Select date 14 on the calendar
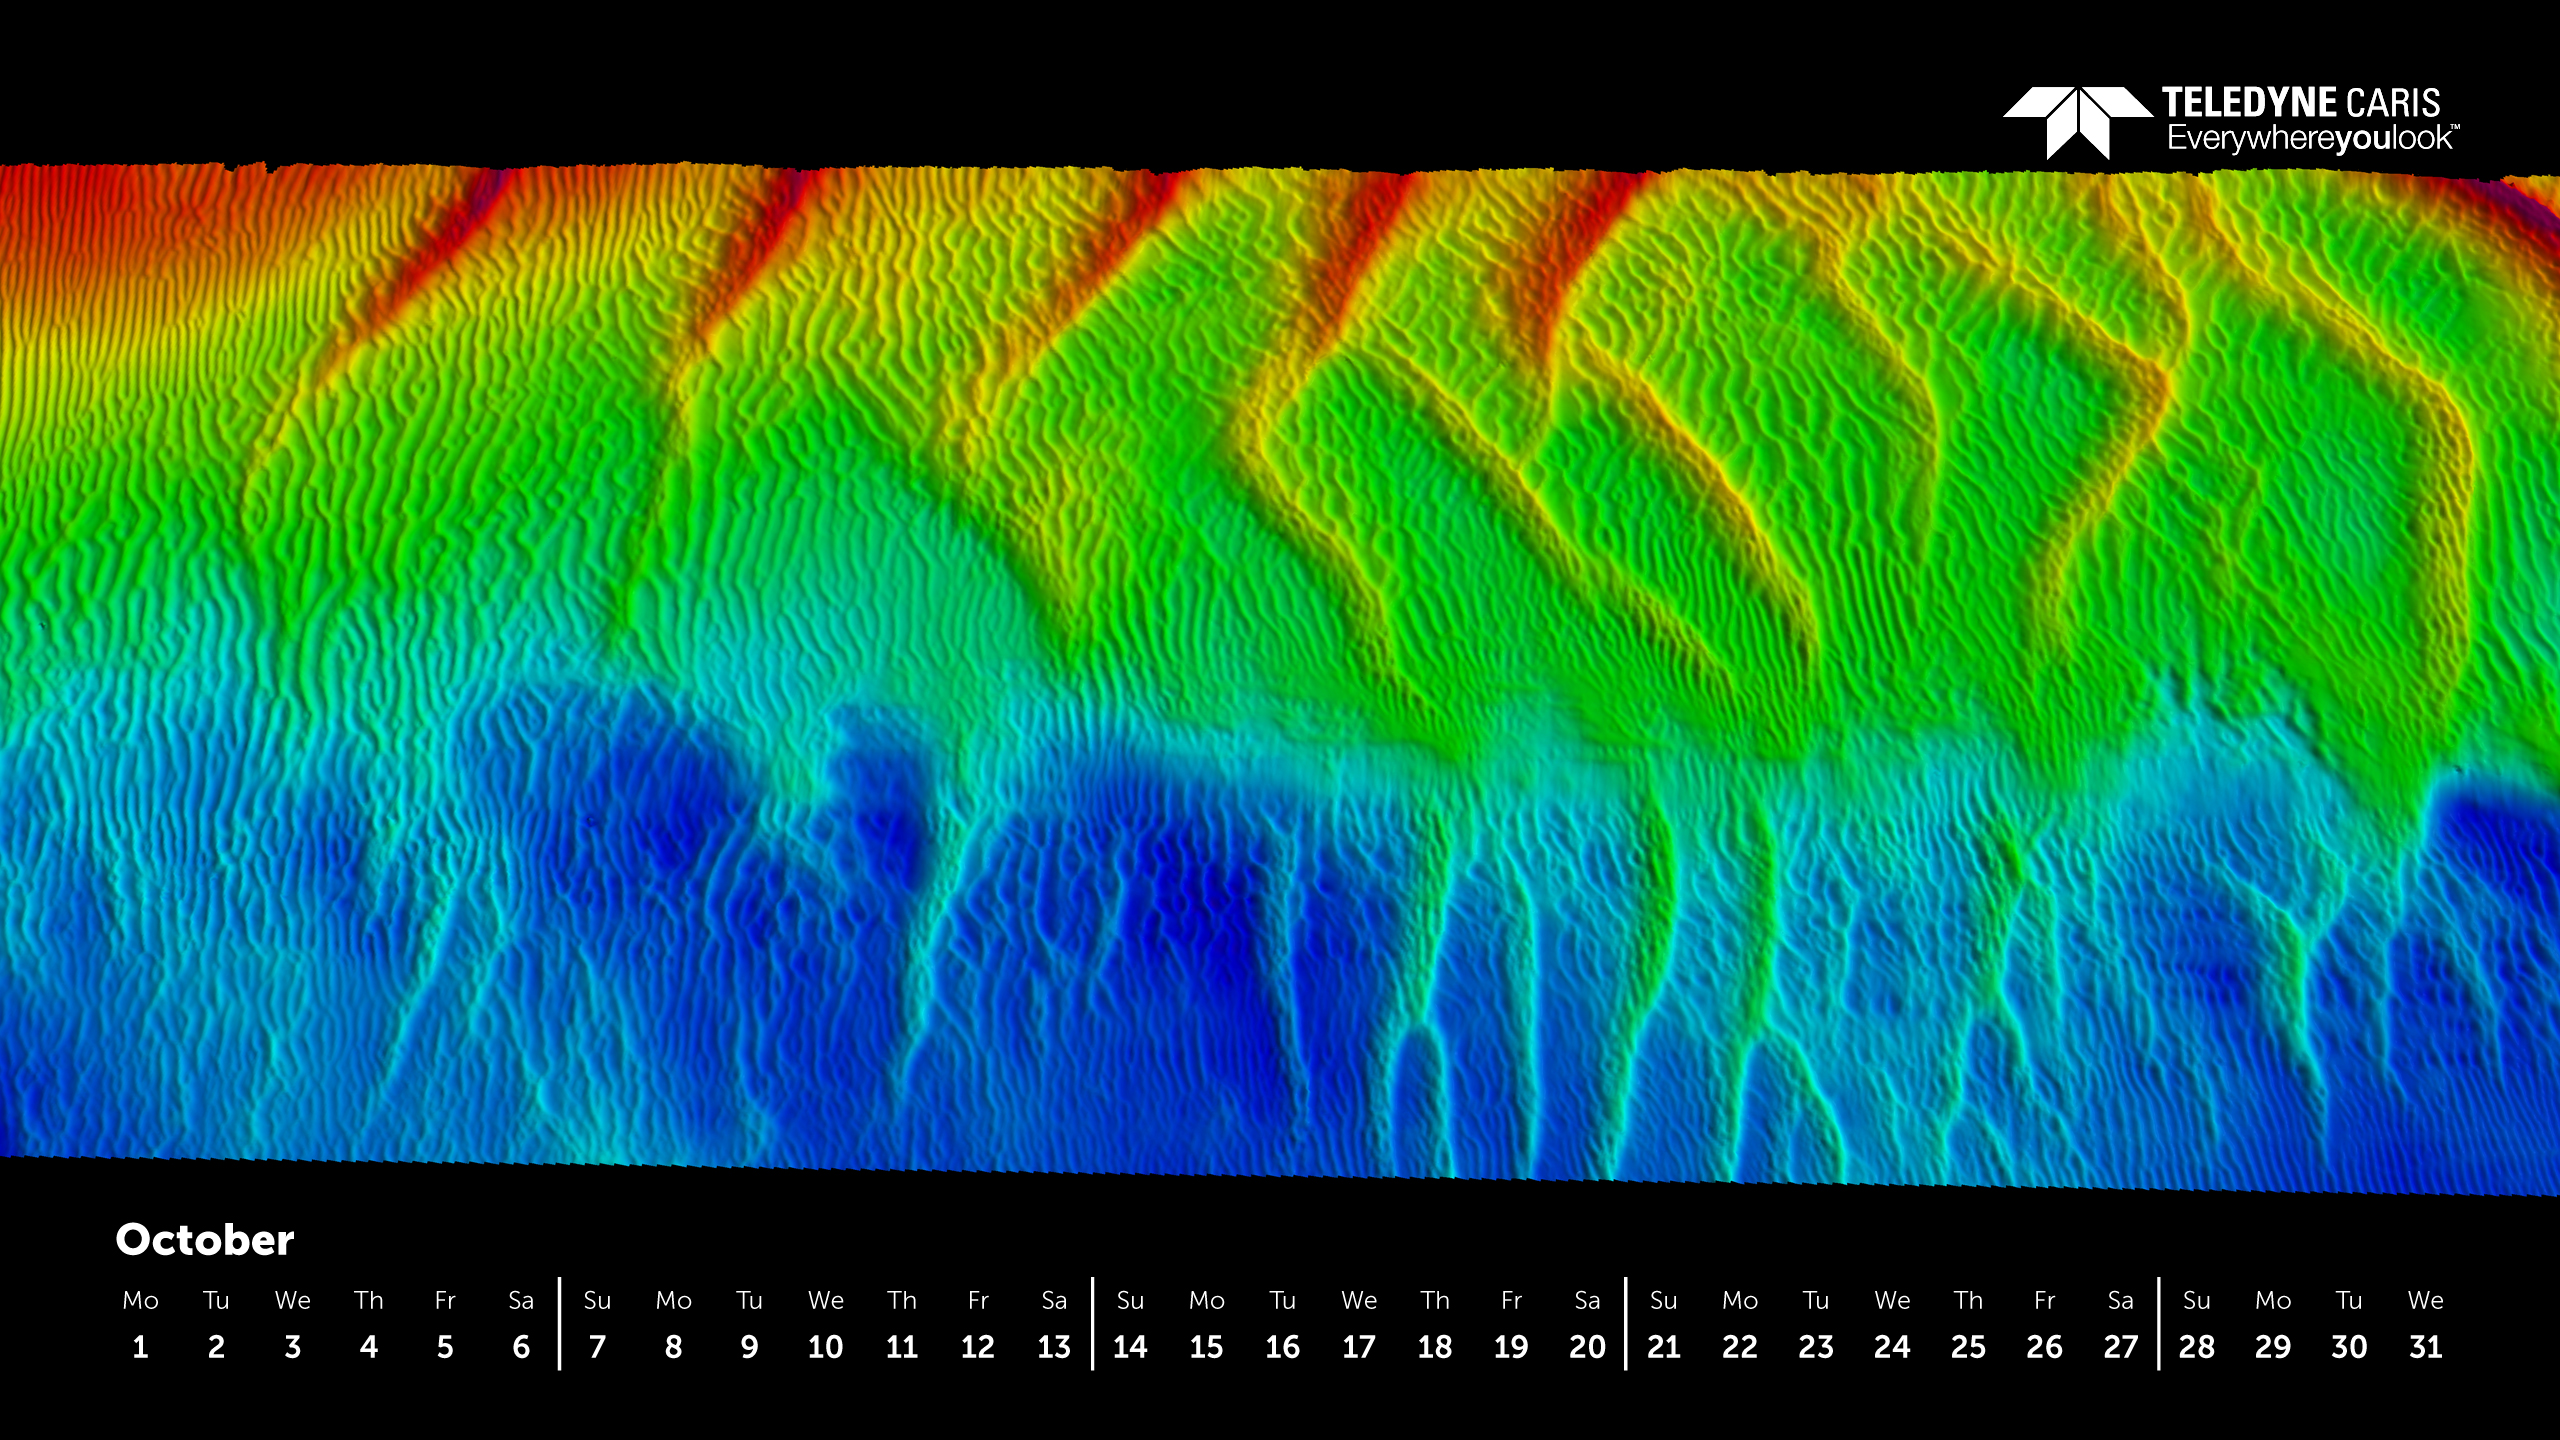Screen dimensions: 2560x1440 pos(1130,1347)
